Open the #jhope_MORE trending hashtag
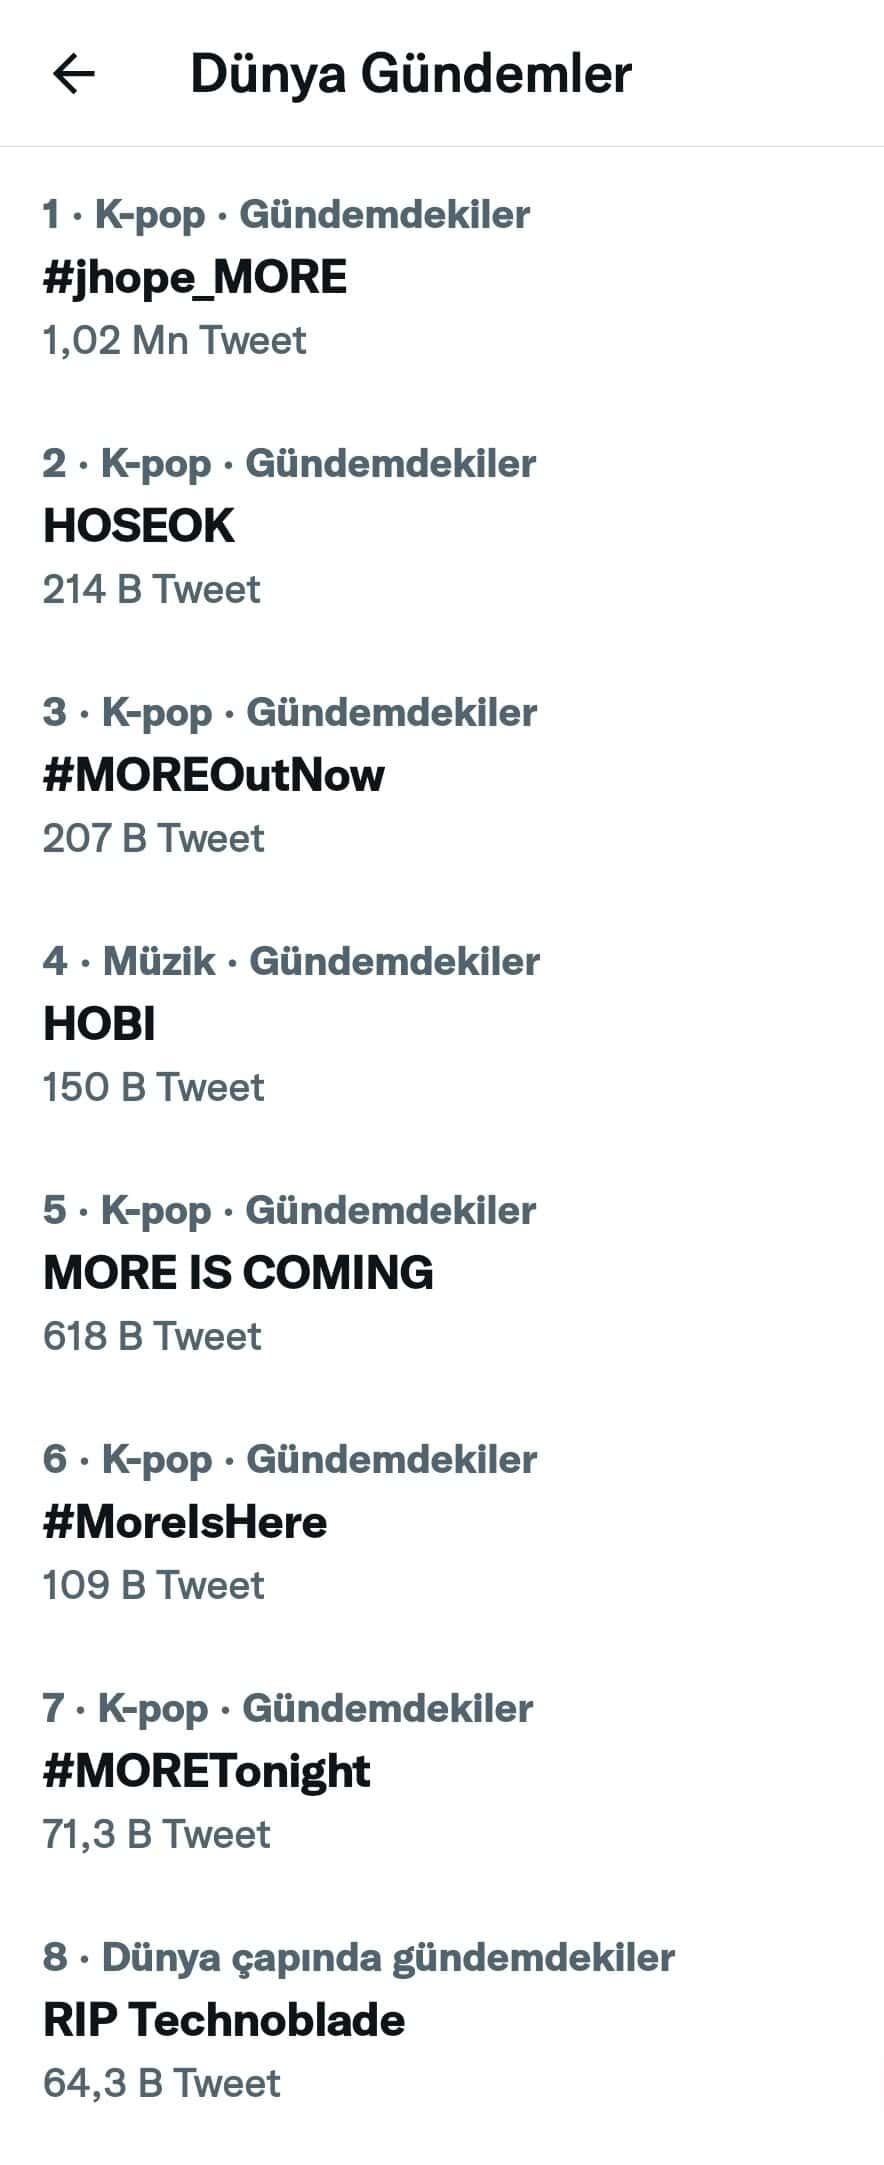Screen dimensions: 884x2165 point(195,277)
